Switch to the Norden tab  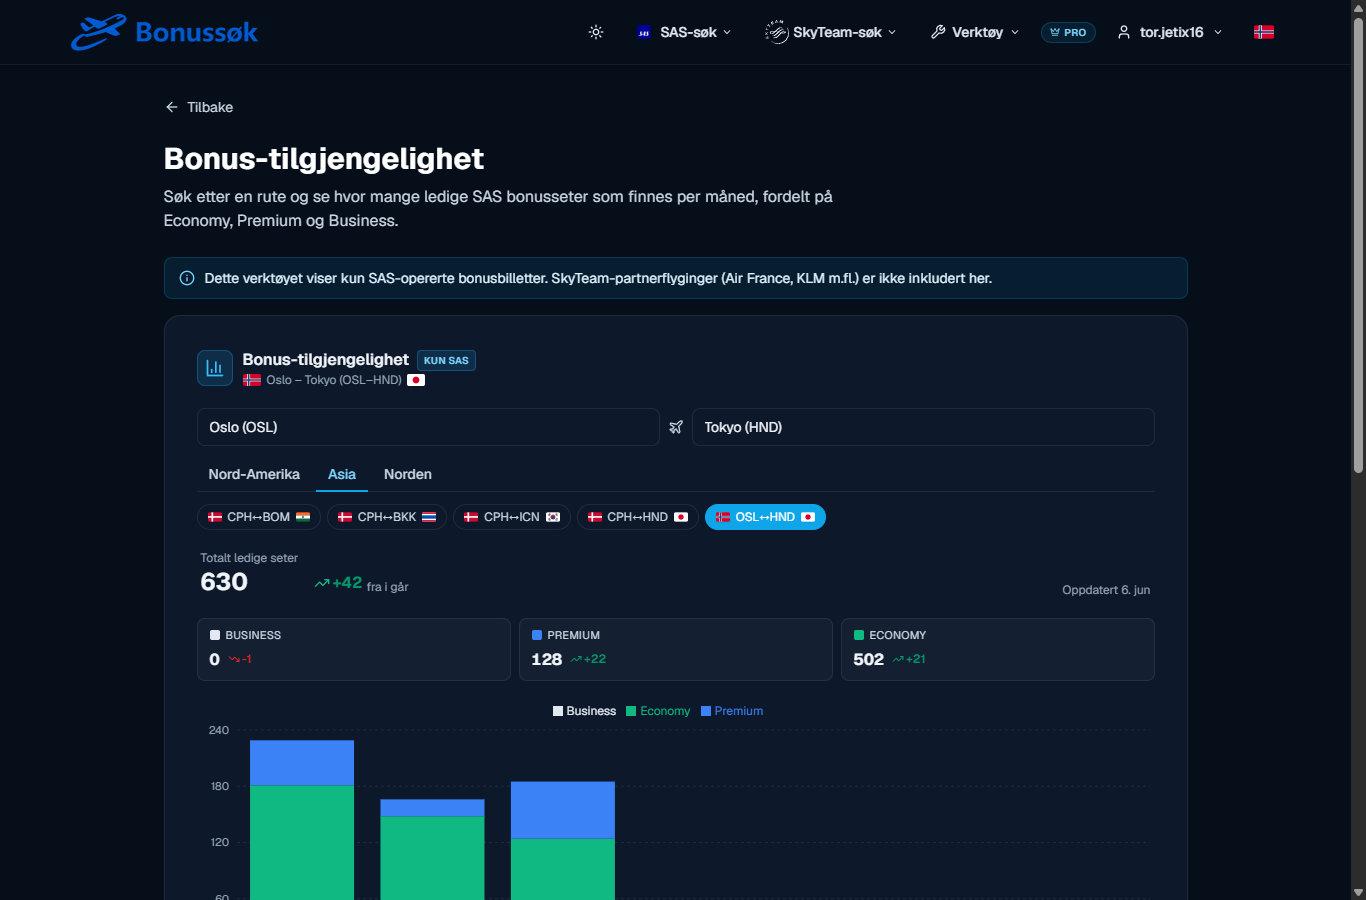pos(408,474)
